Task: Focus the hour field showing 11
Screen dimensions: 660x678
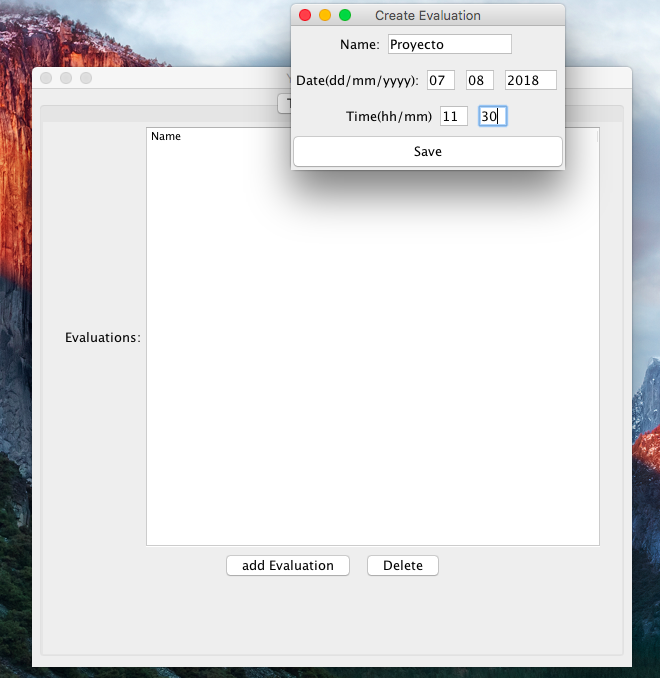Action: tap(453, 116)
